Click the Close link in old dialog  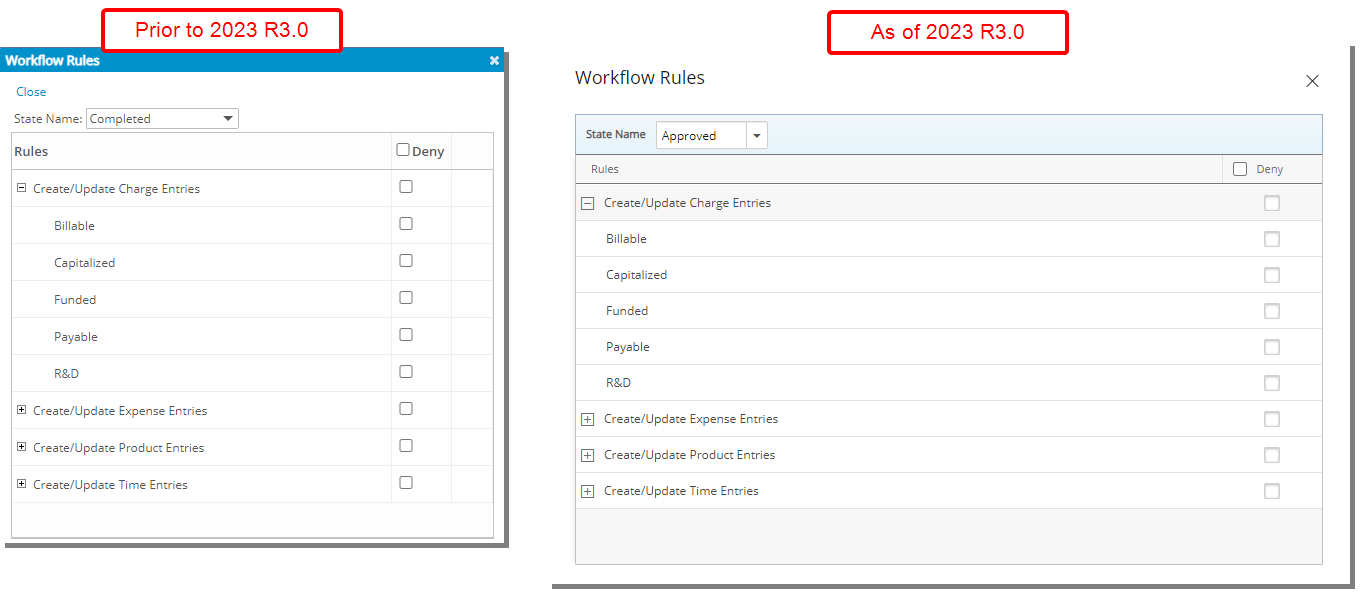click(x=31, y=91)
